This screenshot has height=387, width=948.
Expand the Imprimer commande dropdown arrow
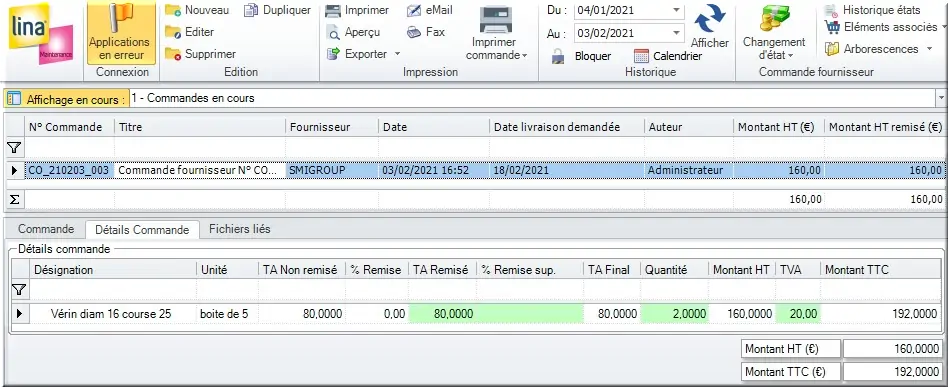524,56
